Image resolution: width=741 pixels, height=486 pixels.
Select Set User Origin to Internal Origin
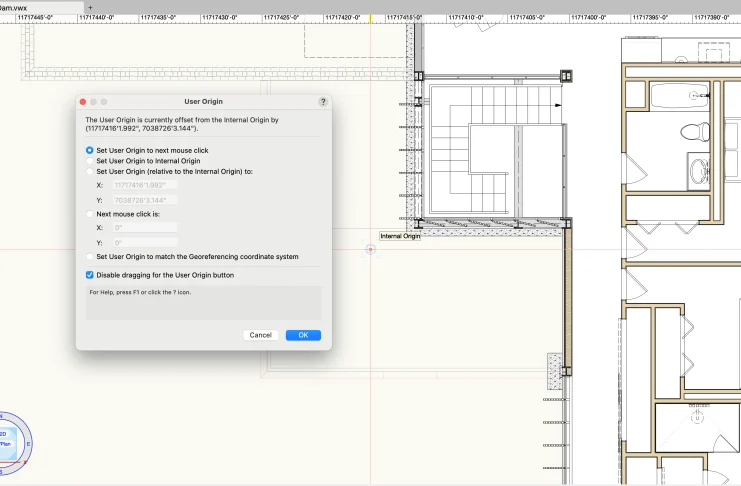coord(90,161)
